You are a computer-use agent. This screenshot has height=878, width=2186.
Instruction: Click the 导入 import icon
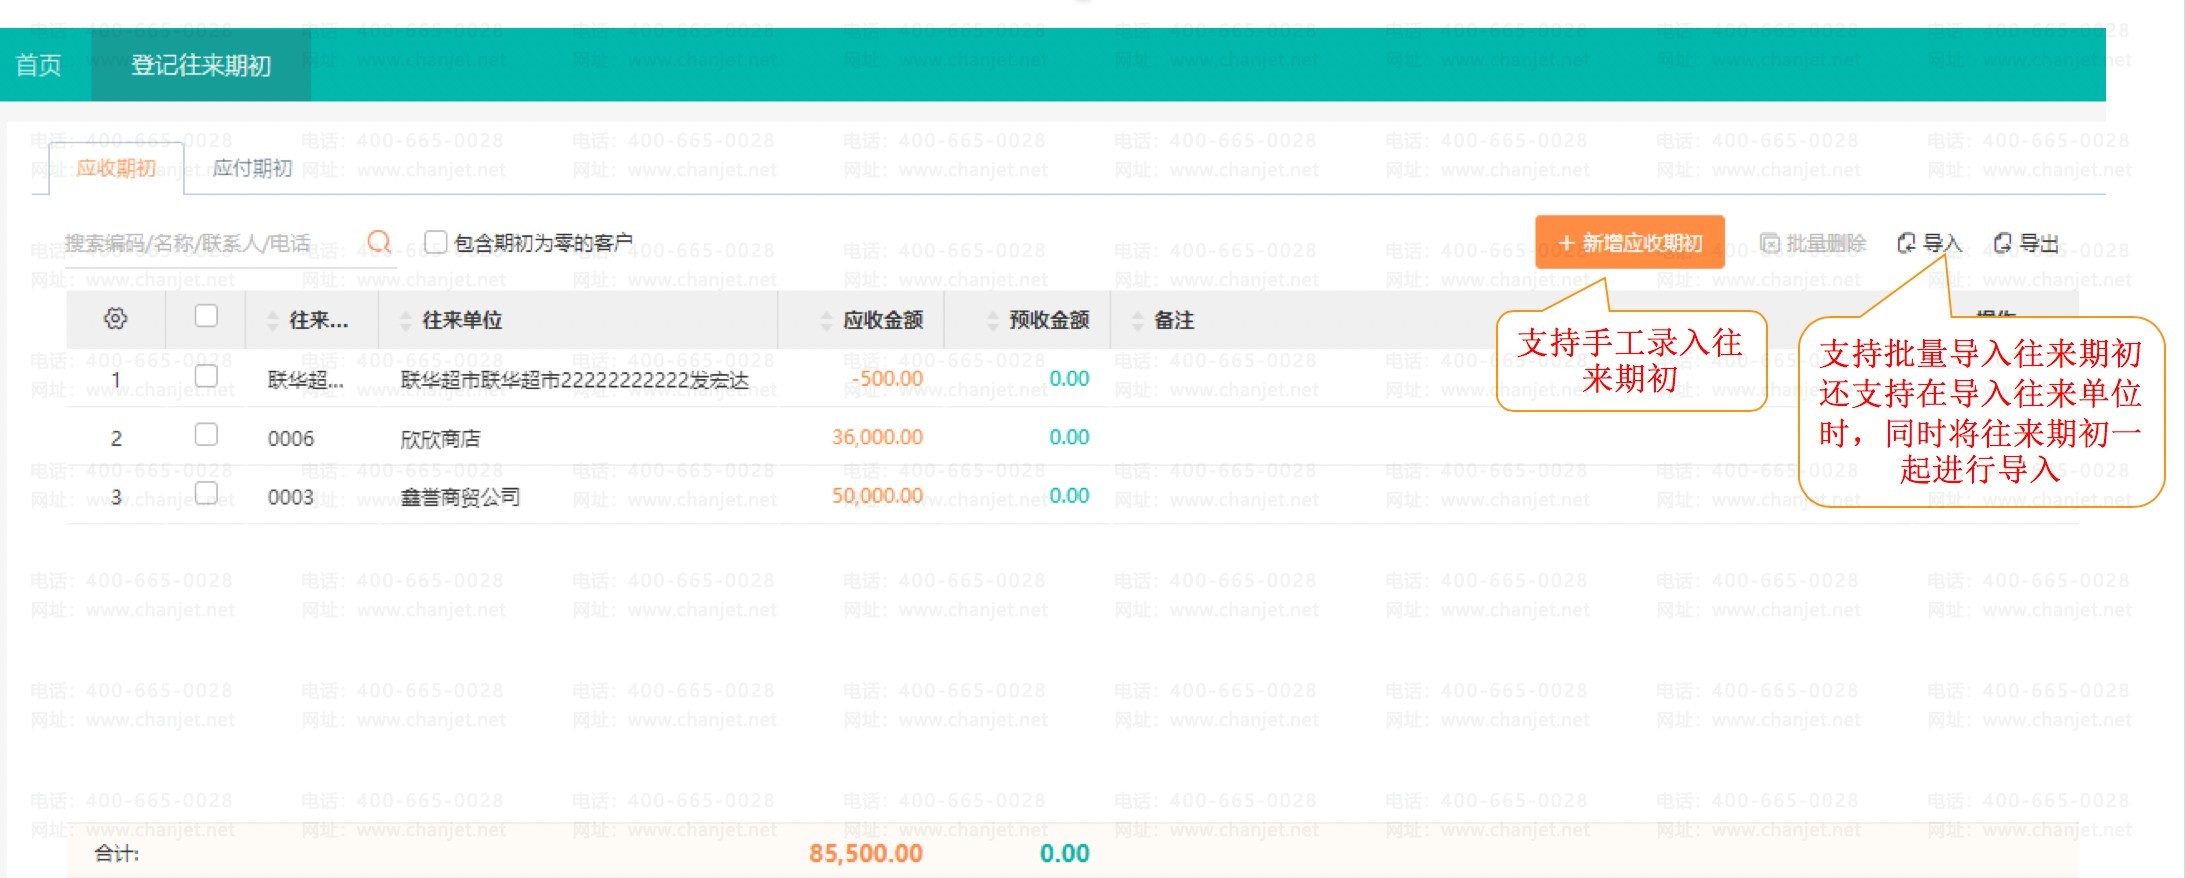1907,243
